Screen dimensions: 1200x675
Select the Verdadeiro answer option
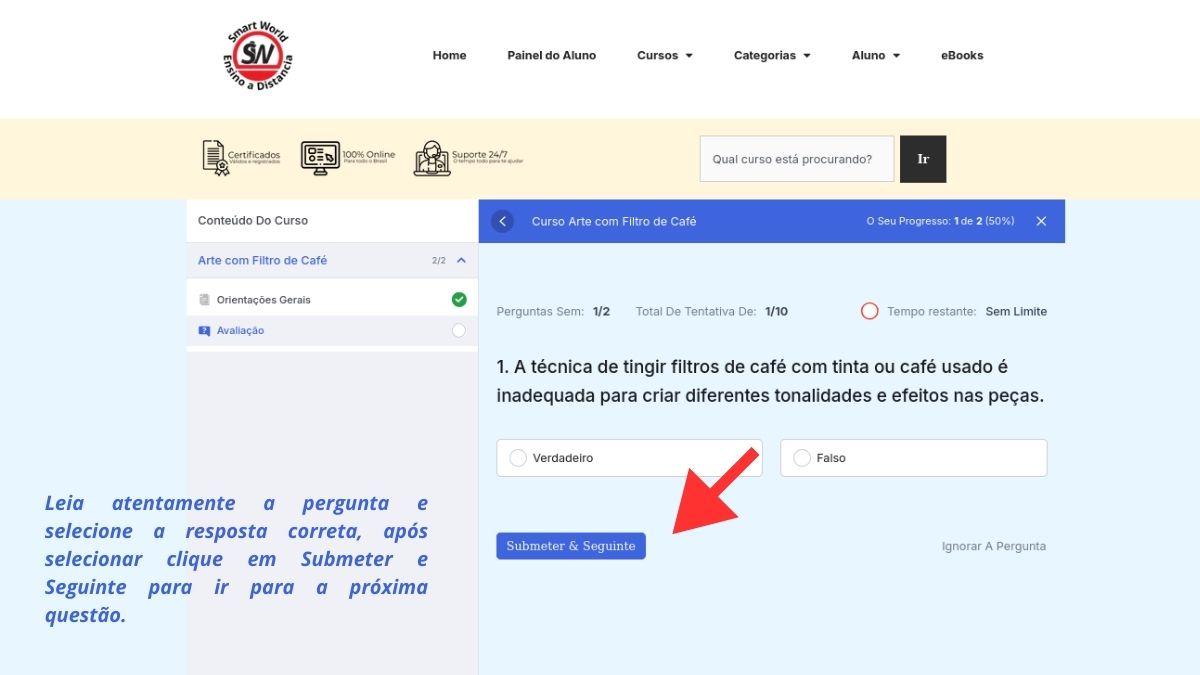click(x=518, y=458)
